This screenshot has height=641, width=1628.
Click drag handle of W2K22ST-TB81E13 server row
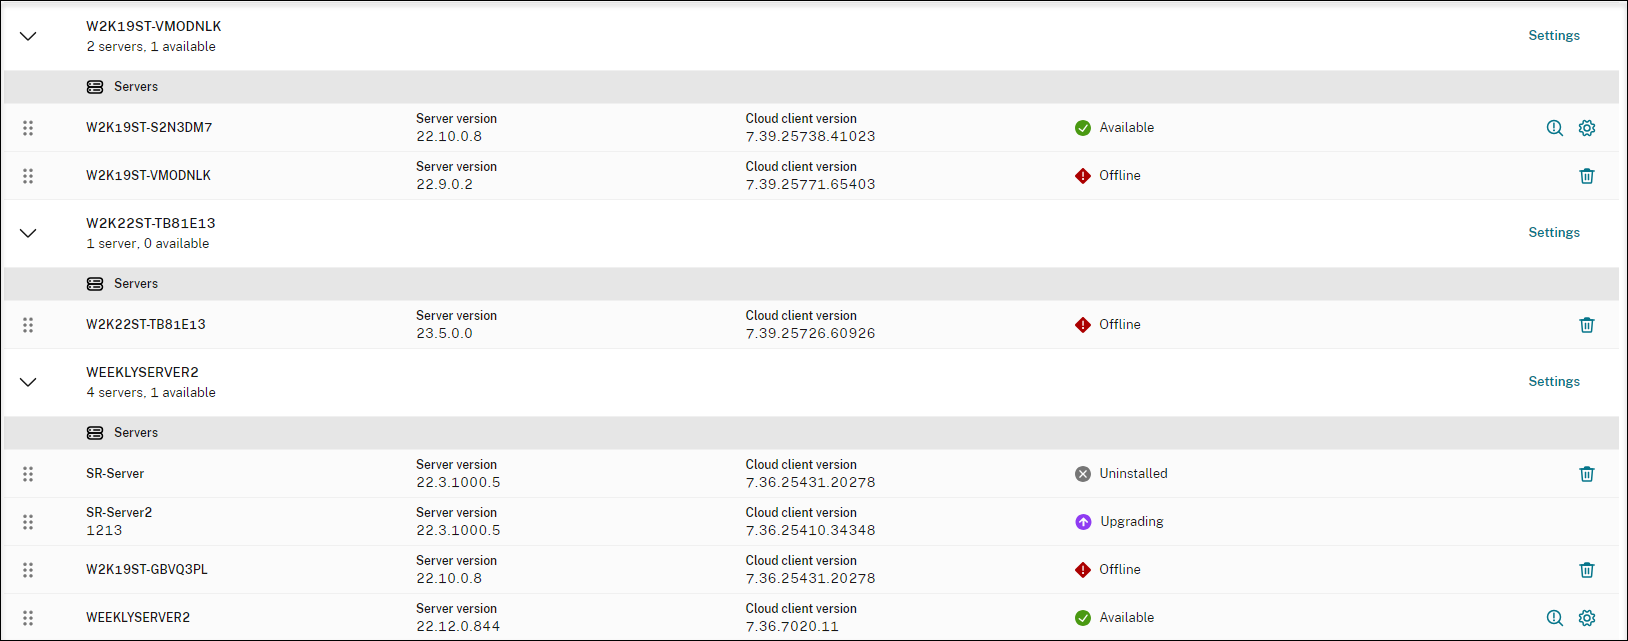(28, 325)
